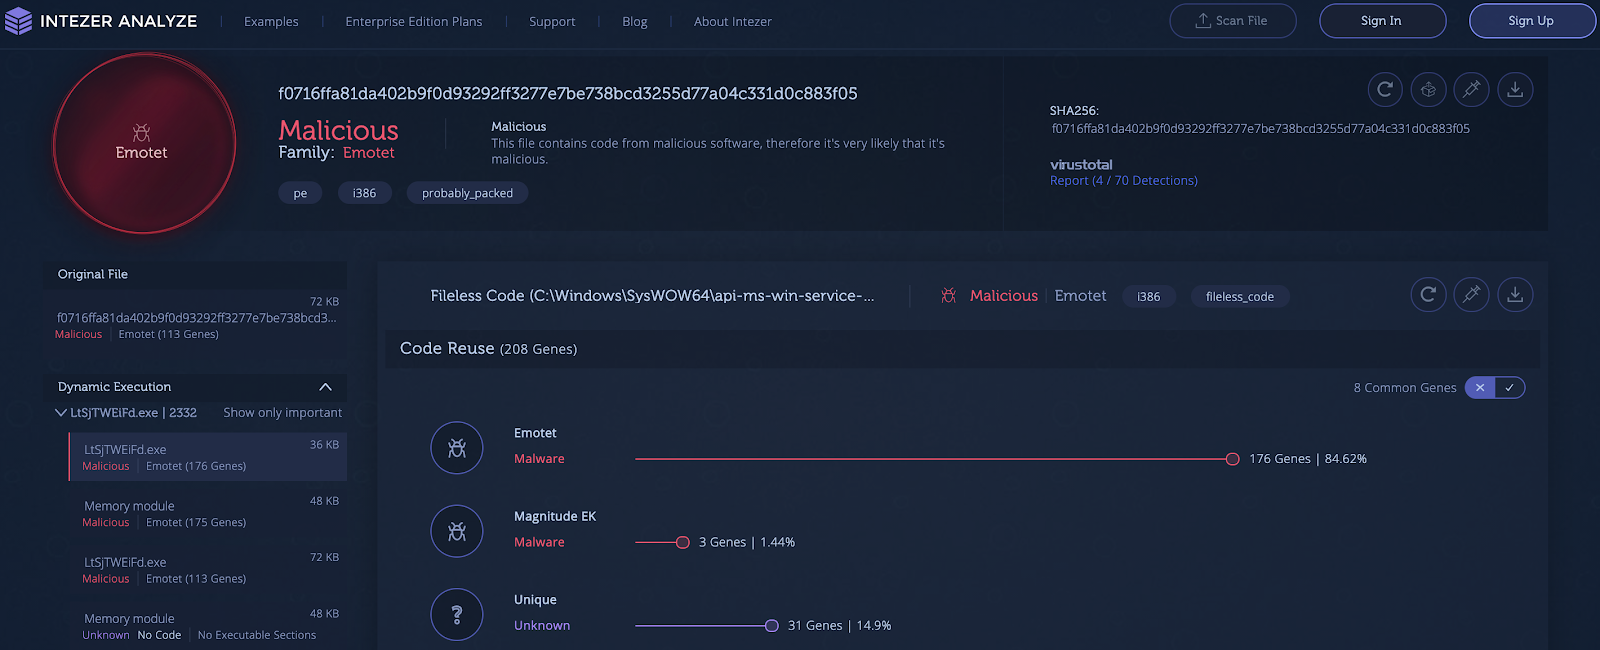Click the '31 Genes | 14.9%' value
Screen dimensions: 1600x650
(x=839, y=626)
